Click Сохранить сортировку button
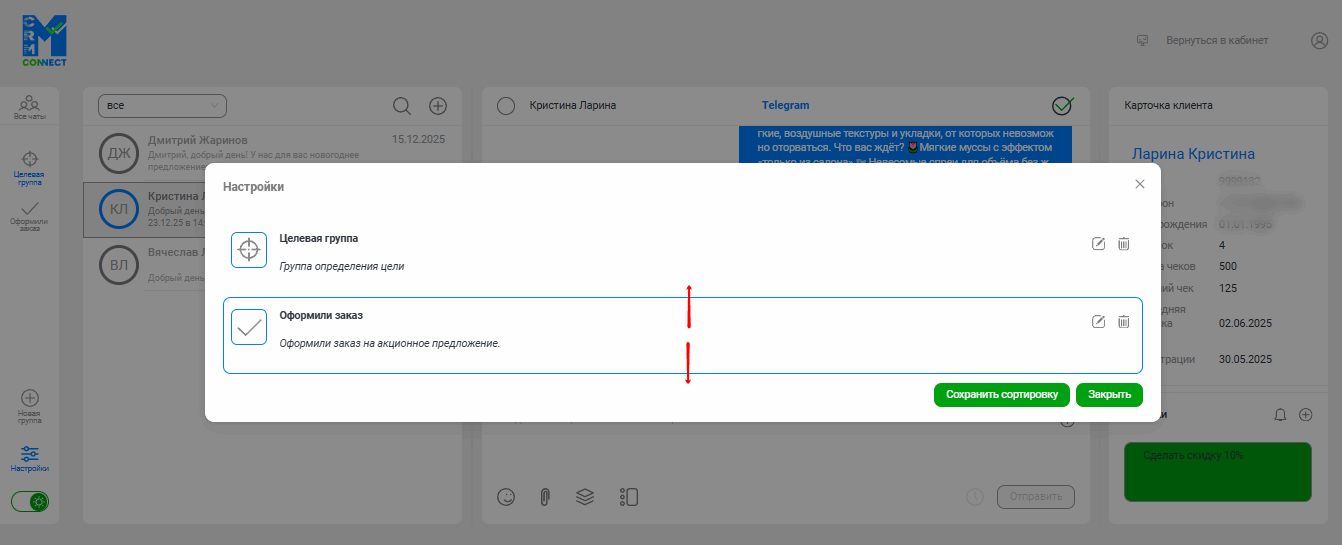Viewport: 1342px width, 545px height. (x=1002, y=395)
